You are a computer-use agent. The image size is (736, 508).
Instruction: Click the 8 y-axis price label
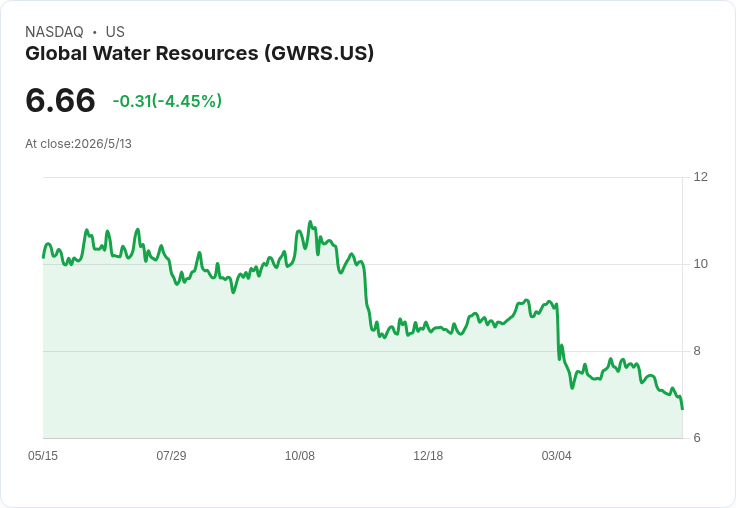(697, 351)
